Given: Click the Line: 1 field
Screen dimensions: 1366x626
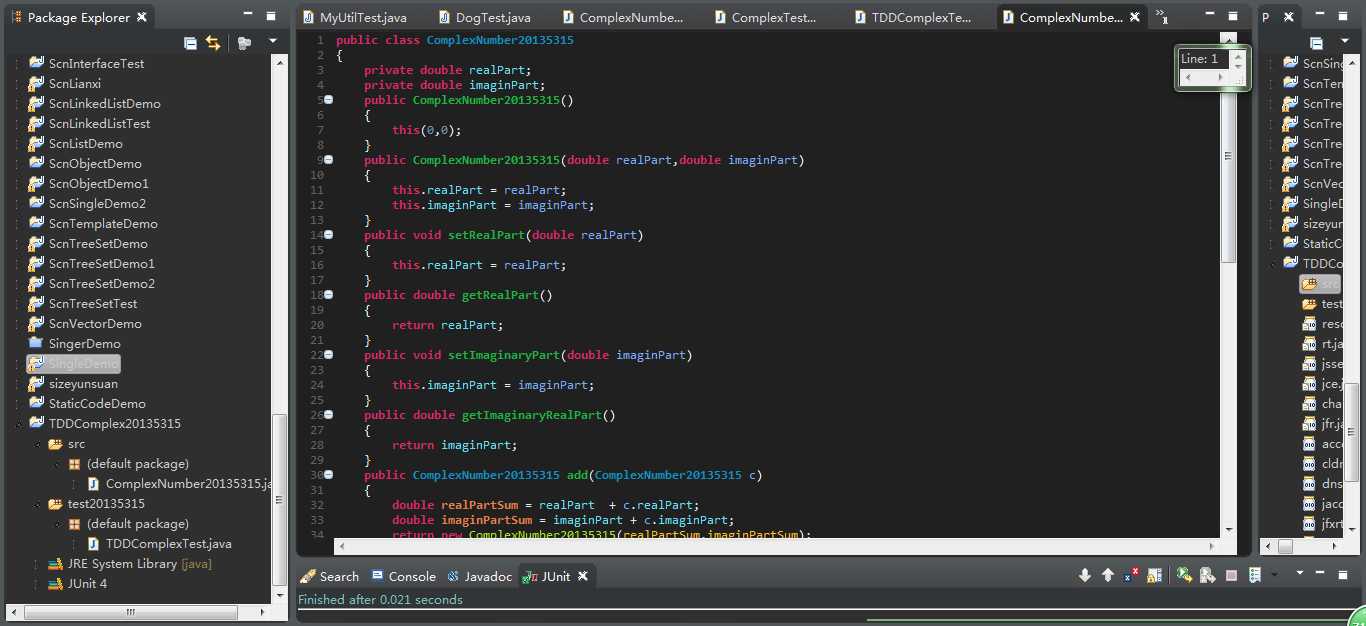Looking at the screenshot, I should click(x=1203, y=59).
